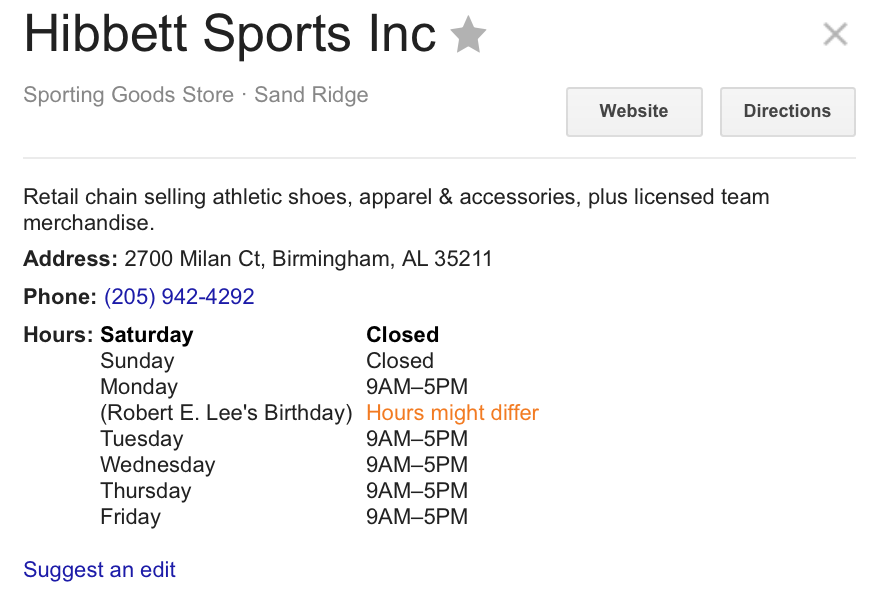Click the bold Saturday hours entry
Image resolution: width=872 pixels, height=590 pixels.
click(x=147, y=335)
